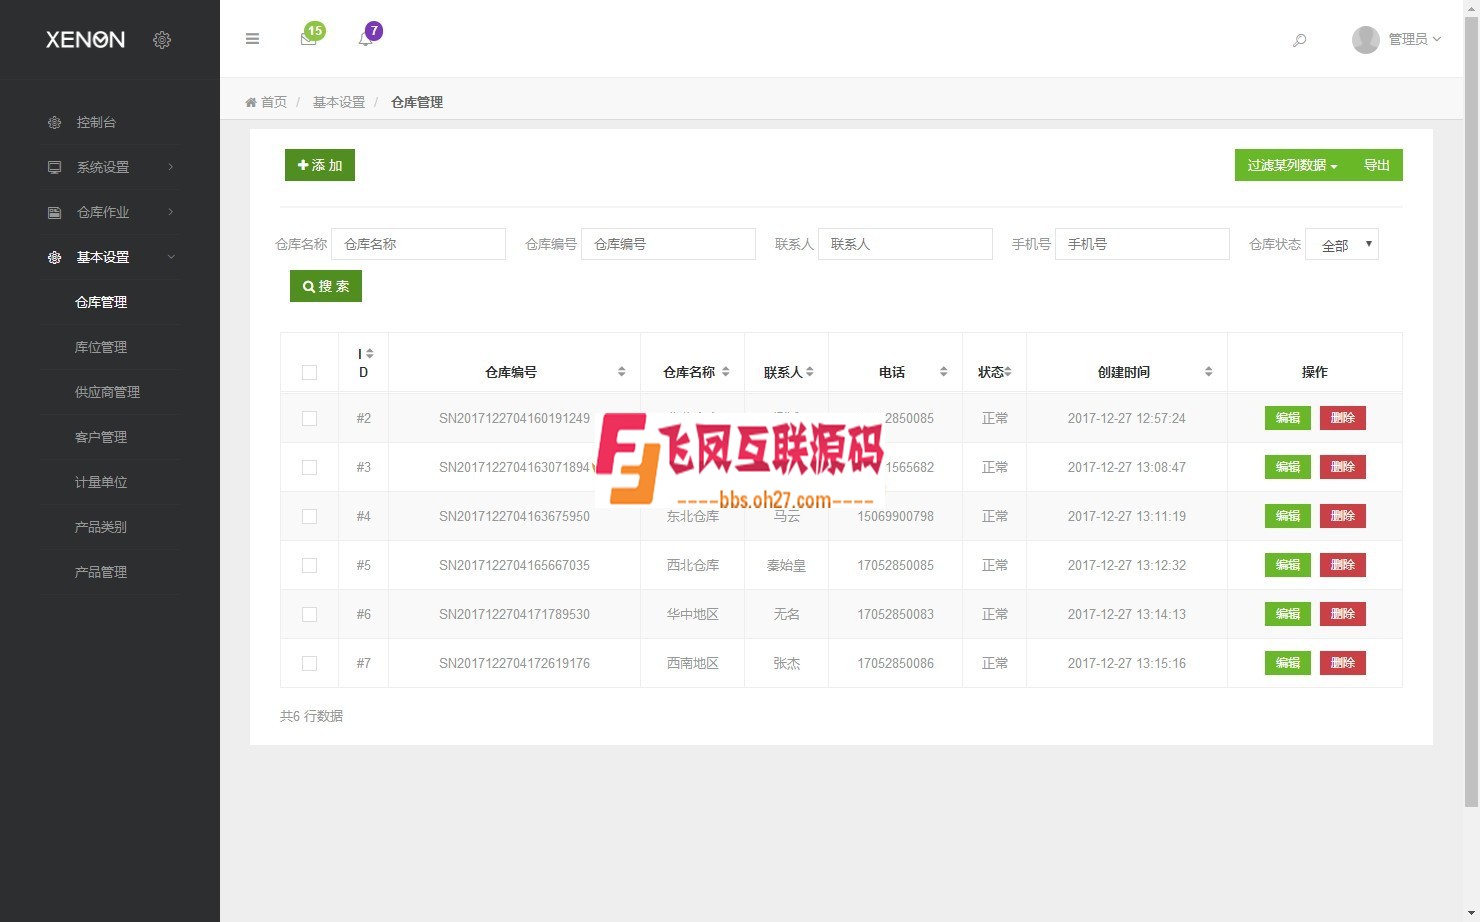Click 编辑 for row #5
The height and width of the screenshot is (922, 1480).
[1288, 565]
